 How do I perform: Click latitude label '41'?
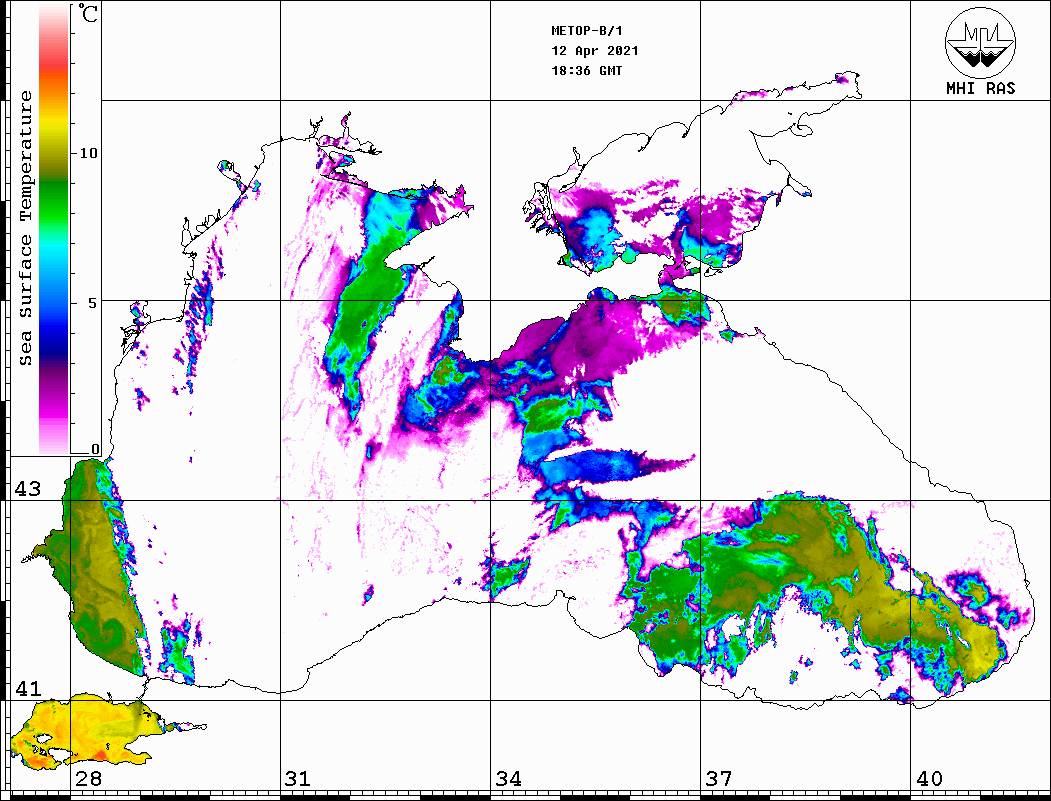(x=27, y=689)
